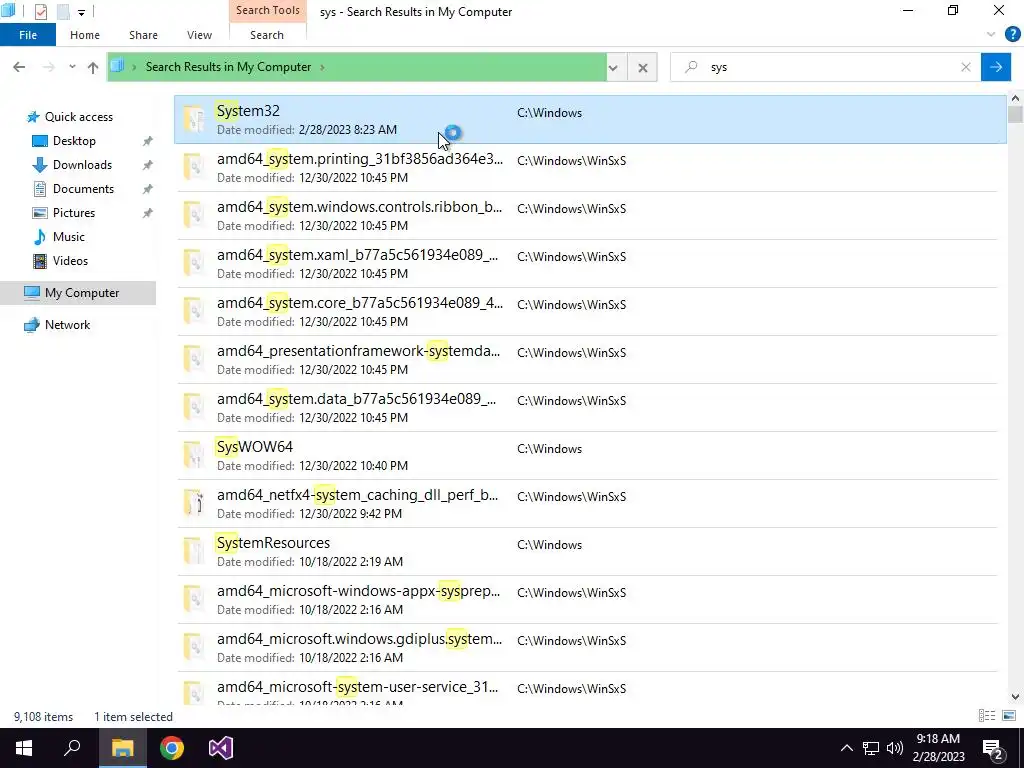Show hidden system tray icons
This screenshot has width=1024, height=768.
pyautogui.click(x=846, y=748)
